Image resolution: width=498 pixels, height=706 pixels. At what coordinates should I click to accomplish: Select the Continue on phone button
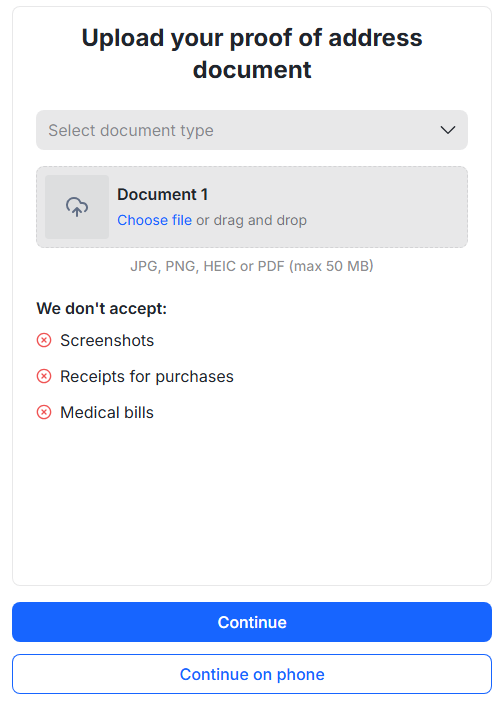252,674
